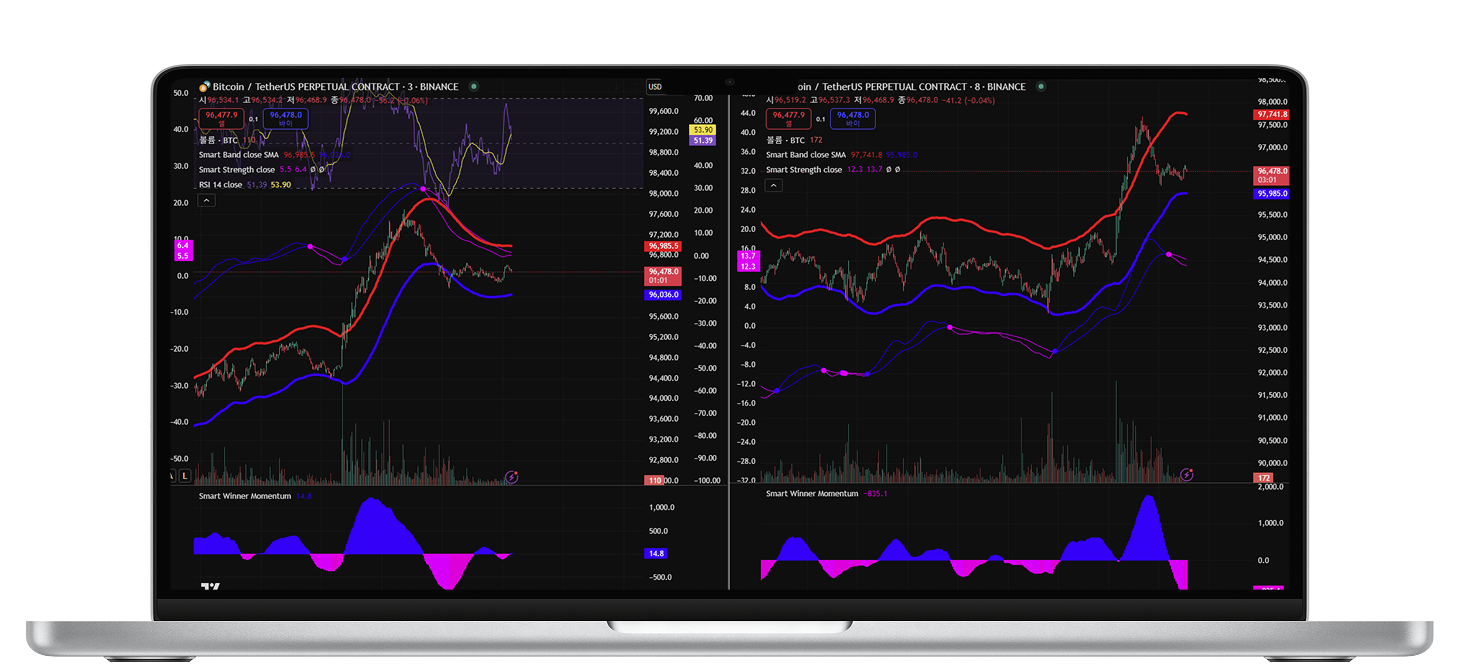Viewport: 1460px width, 668px height.
Task: Open the USD currency selector
Action: (655, 87)
